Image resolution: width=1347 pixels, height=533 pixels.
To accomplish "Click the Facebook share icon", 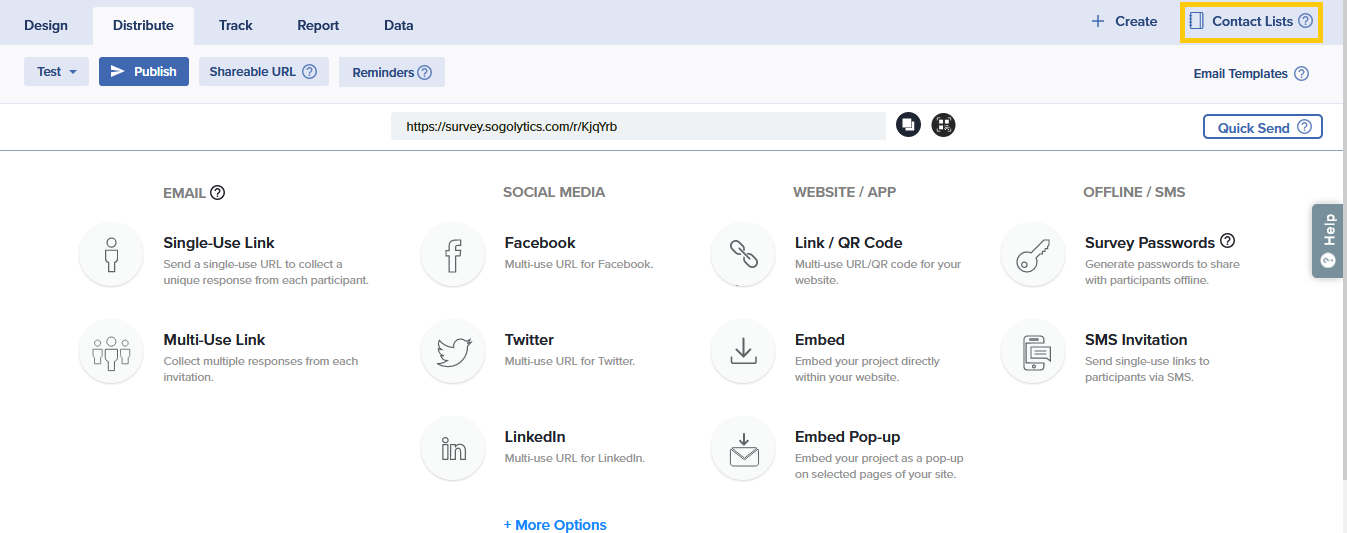I will [x=453, y=255].
